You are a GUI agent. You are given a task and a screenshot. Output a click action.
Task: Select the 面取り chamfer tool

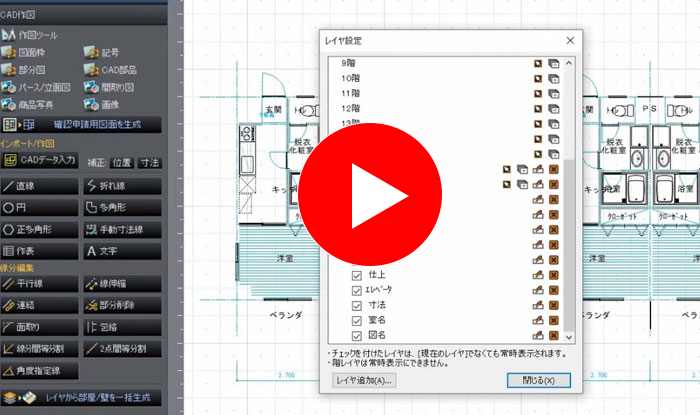[x=40, y=328]
